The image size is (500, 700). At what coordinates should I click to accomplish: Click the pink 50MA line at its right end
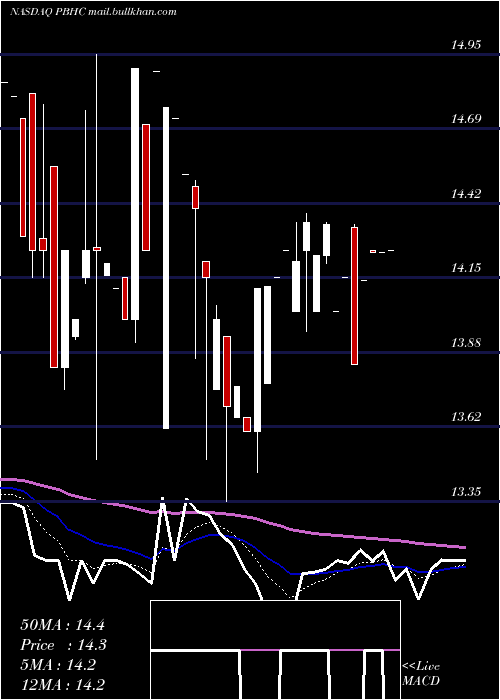(x=462, y=547)
